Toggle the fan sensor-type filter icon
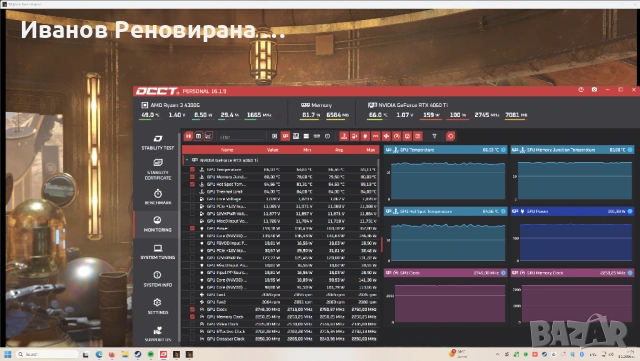 click(x=386, y=136)
